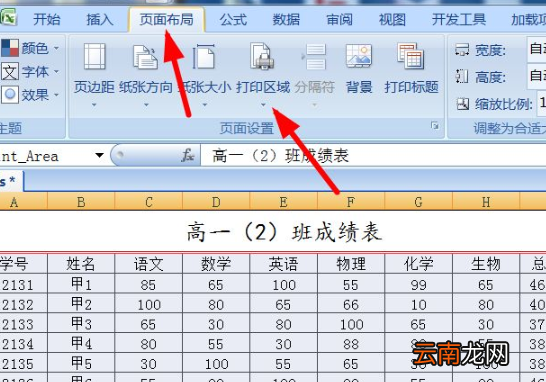The width and height of the screenshot is (546, 382).
Task: Click the Scale (缩放比例) icon
Action: tap(463, 104)
